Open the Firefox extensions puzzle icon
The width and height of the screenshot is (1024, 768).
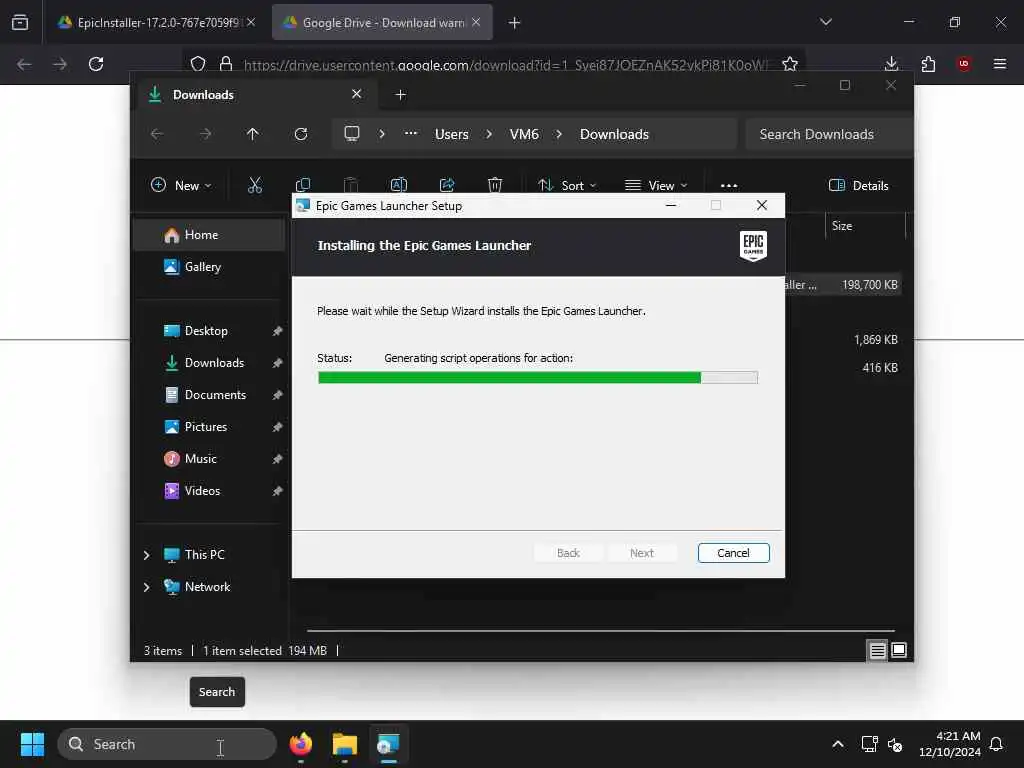pos(928,64)
